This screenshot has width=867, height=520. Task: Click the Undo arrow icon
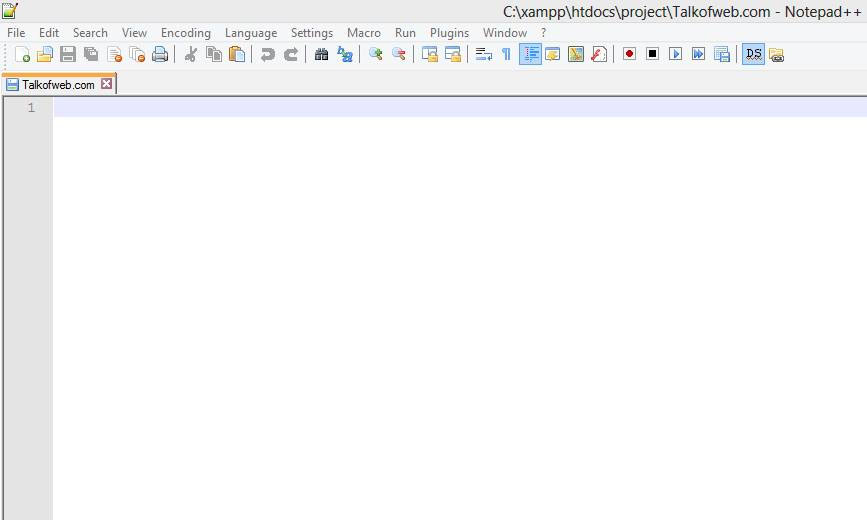coord(267,54)
